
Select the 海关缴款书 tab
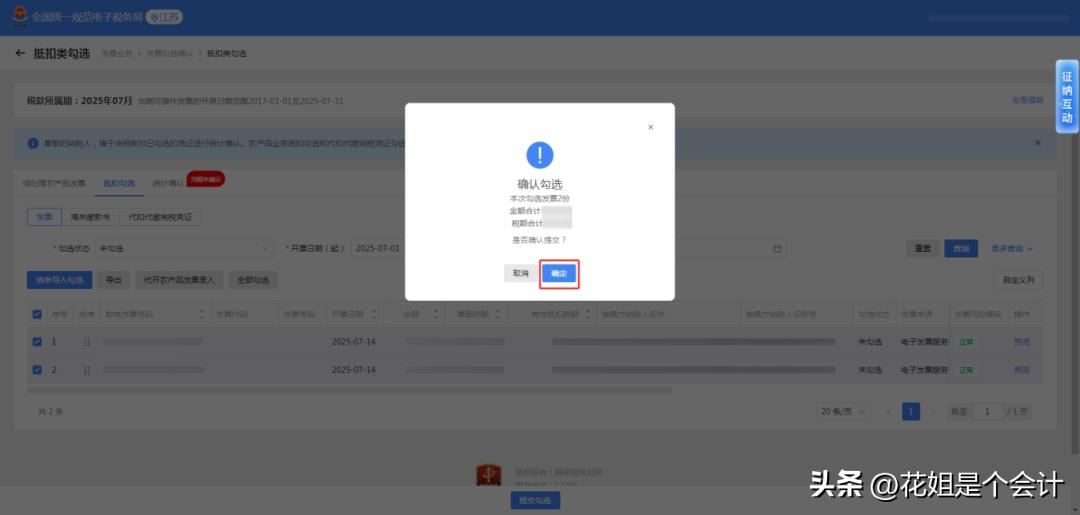click(x=90, y=217)
